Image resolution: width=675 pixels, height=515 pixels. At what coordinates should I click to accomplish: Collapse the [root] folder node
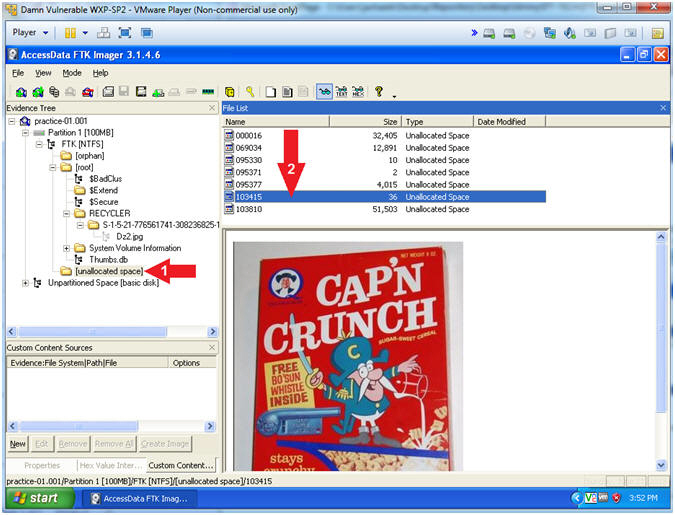click(x=53, y=168)
